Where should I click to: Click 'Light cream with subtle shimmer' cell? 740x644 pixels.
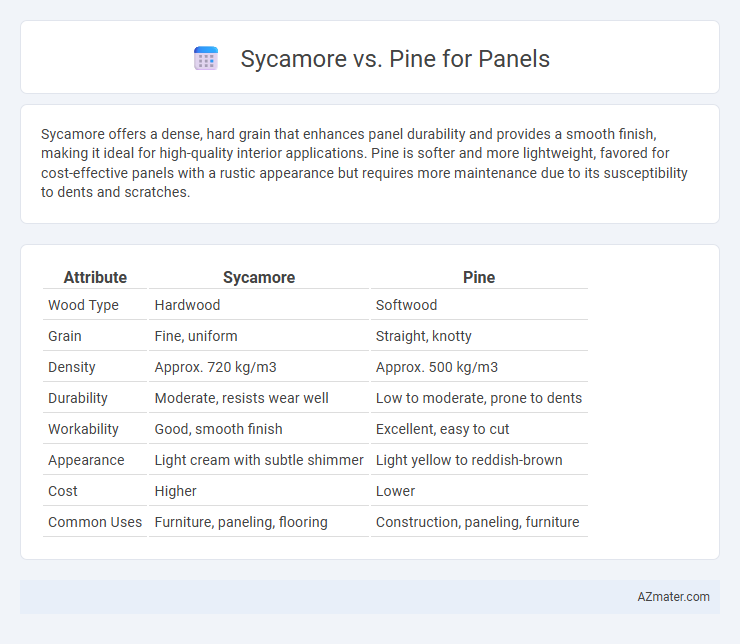coord(259,460)
